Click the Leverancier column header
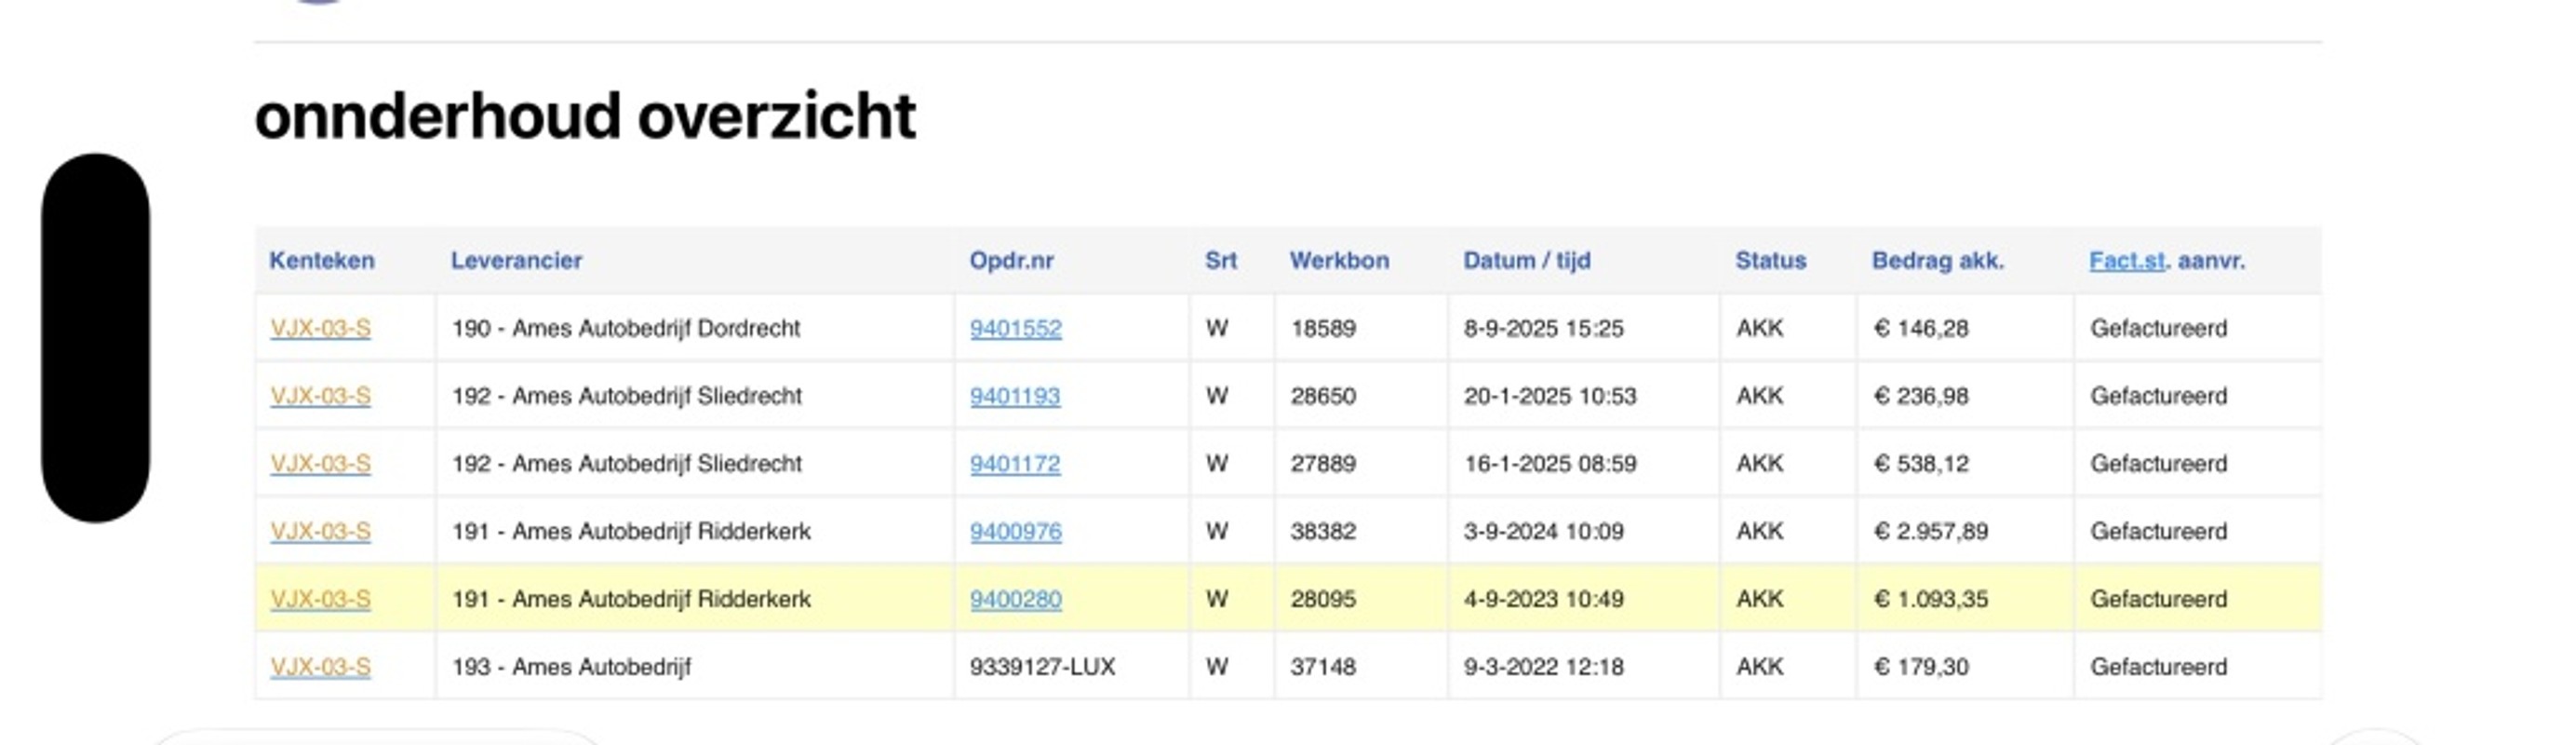Image resolution: width=2576 pixels, height=745 pixels. (516, 261)
